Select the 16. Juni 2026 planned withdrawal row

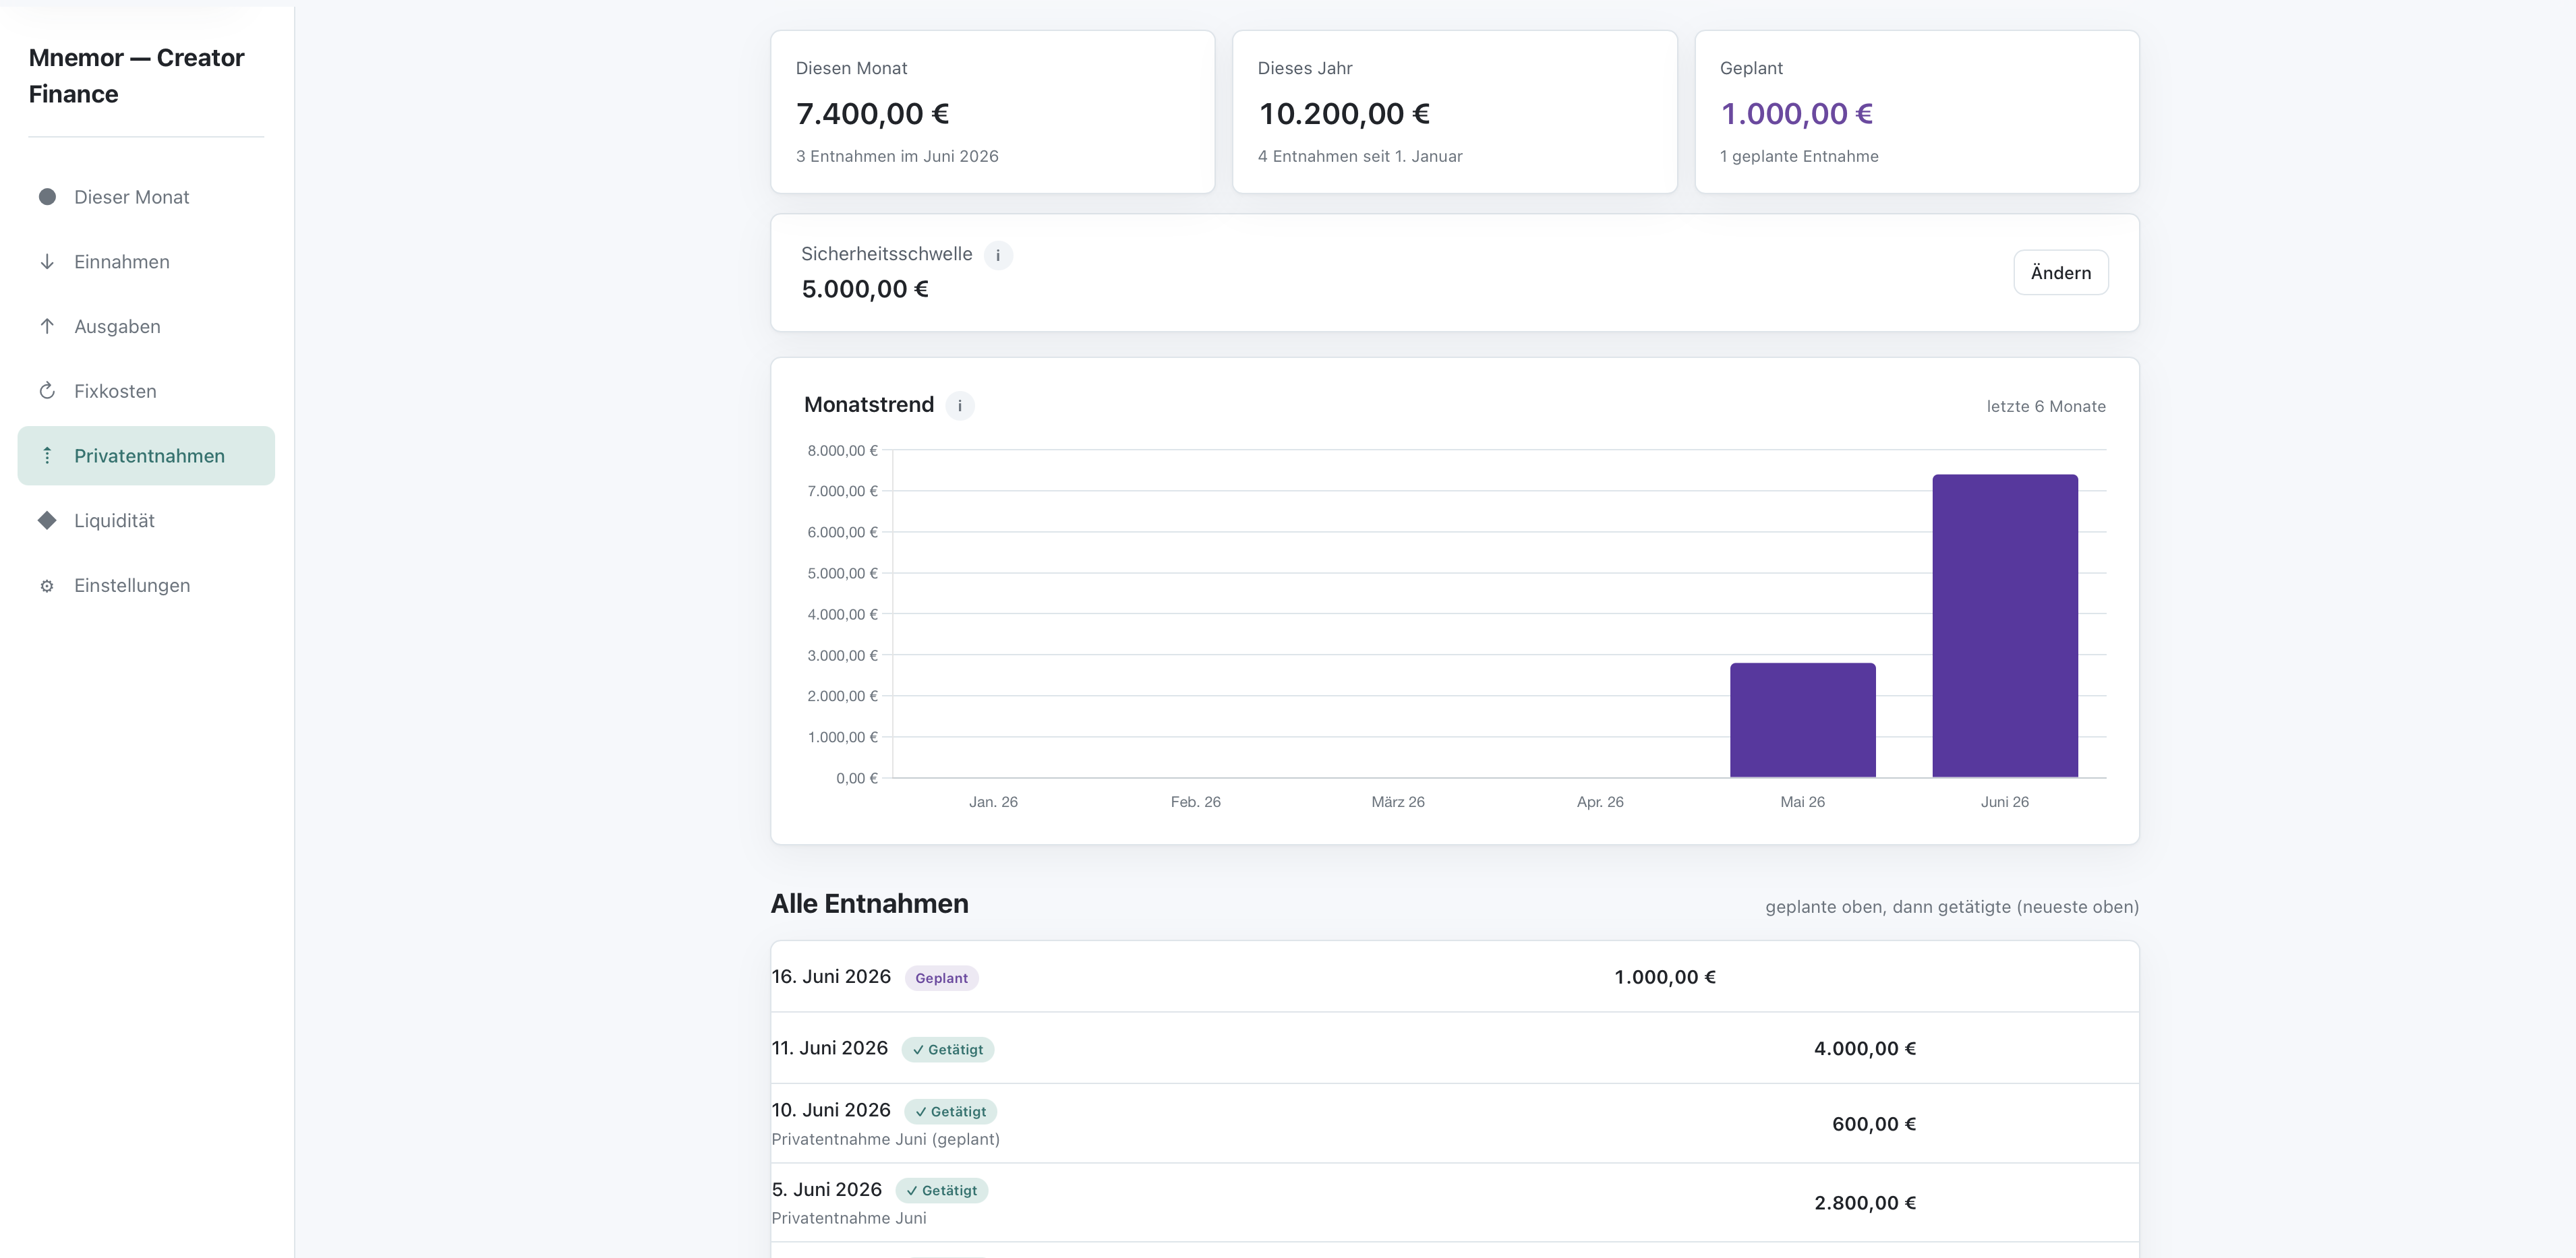1454,977
